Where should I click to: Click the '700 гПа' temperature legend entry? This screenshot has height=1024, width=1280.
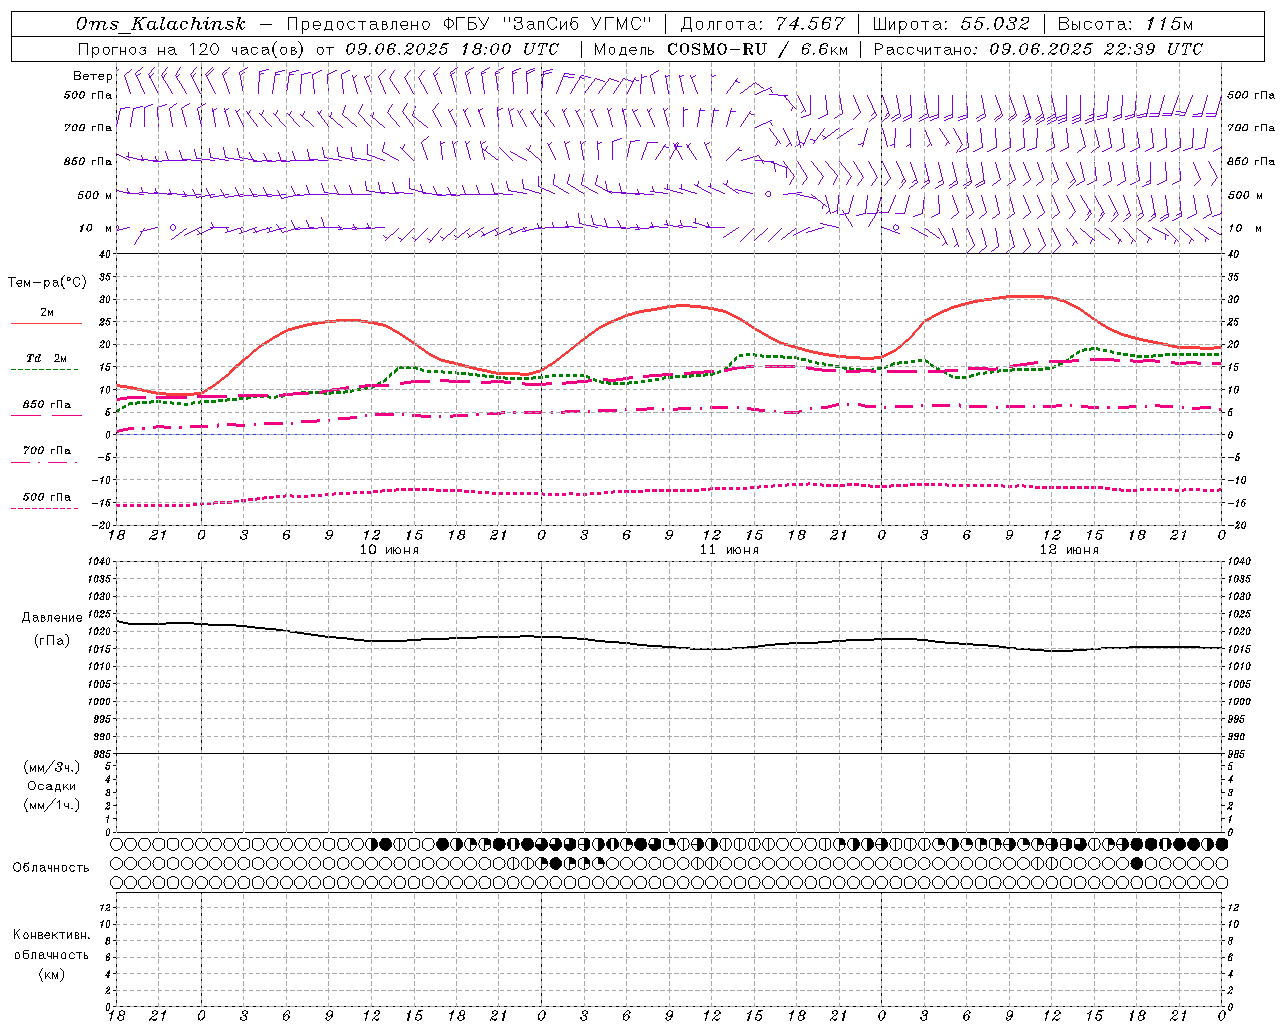(46, 451)
